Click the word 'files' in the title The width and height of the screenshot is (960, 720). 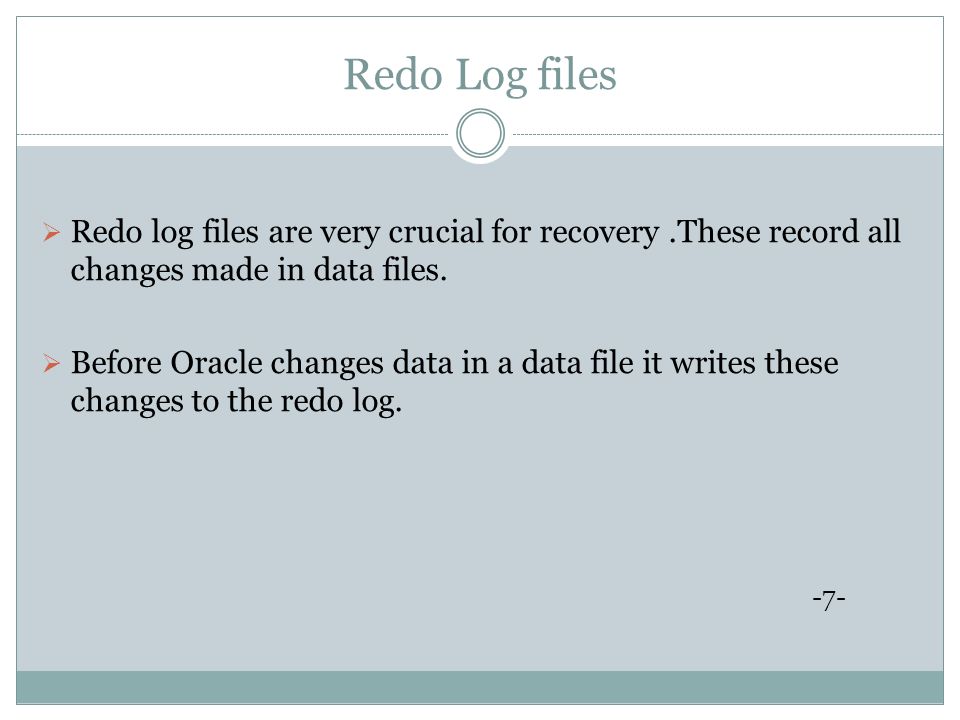click(577, 73)
